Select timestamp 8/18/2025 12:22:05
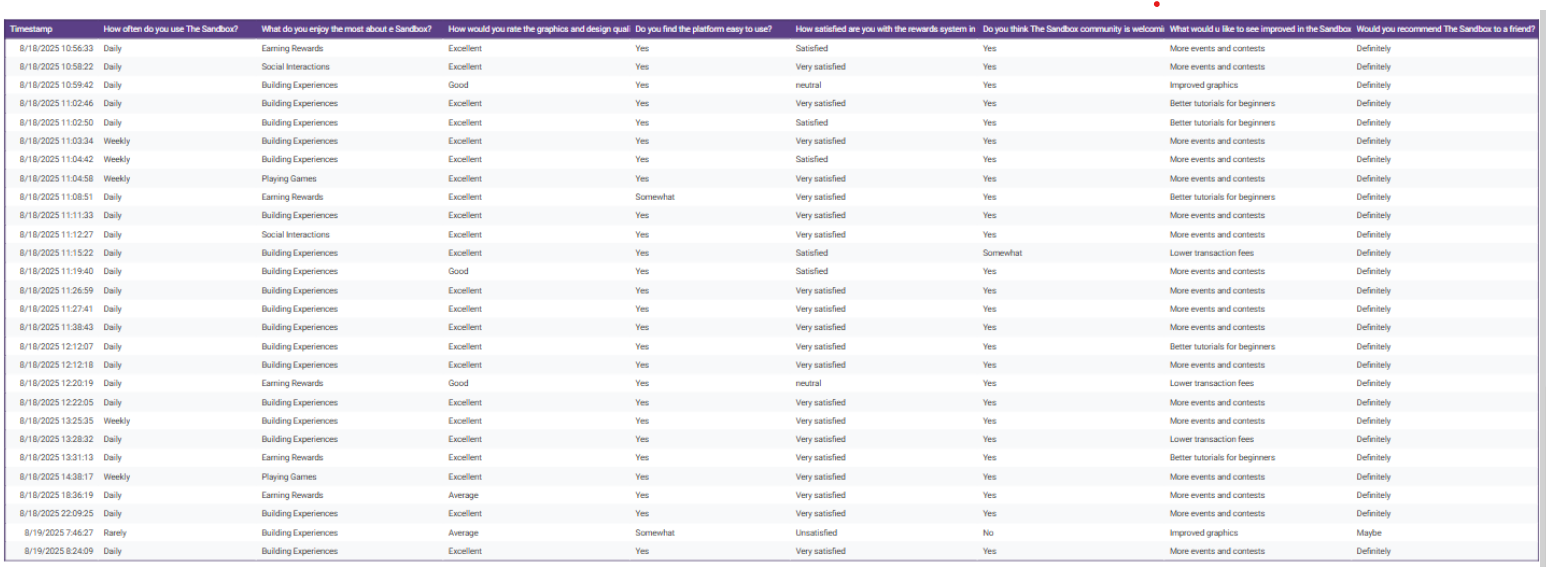The image size is (1546, 567). point(56,403)
